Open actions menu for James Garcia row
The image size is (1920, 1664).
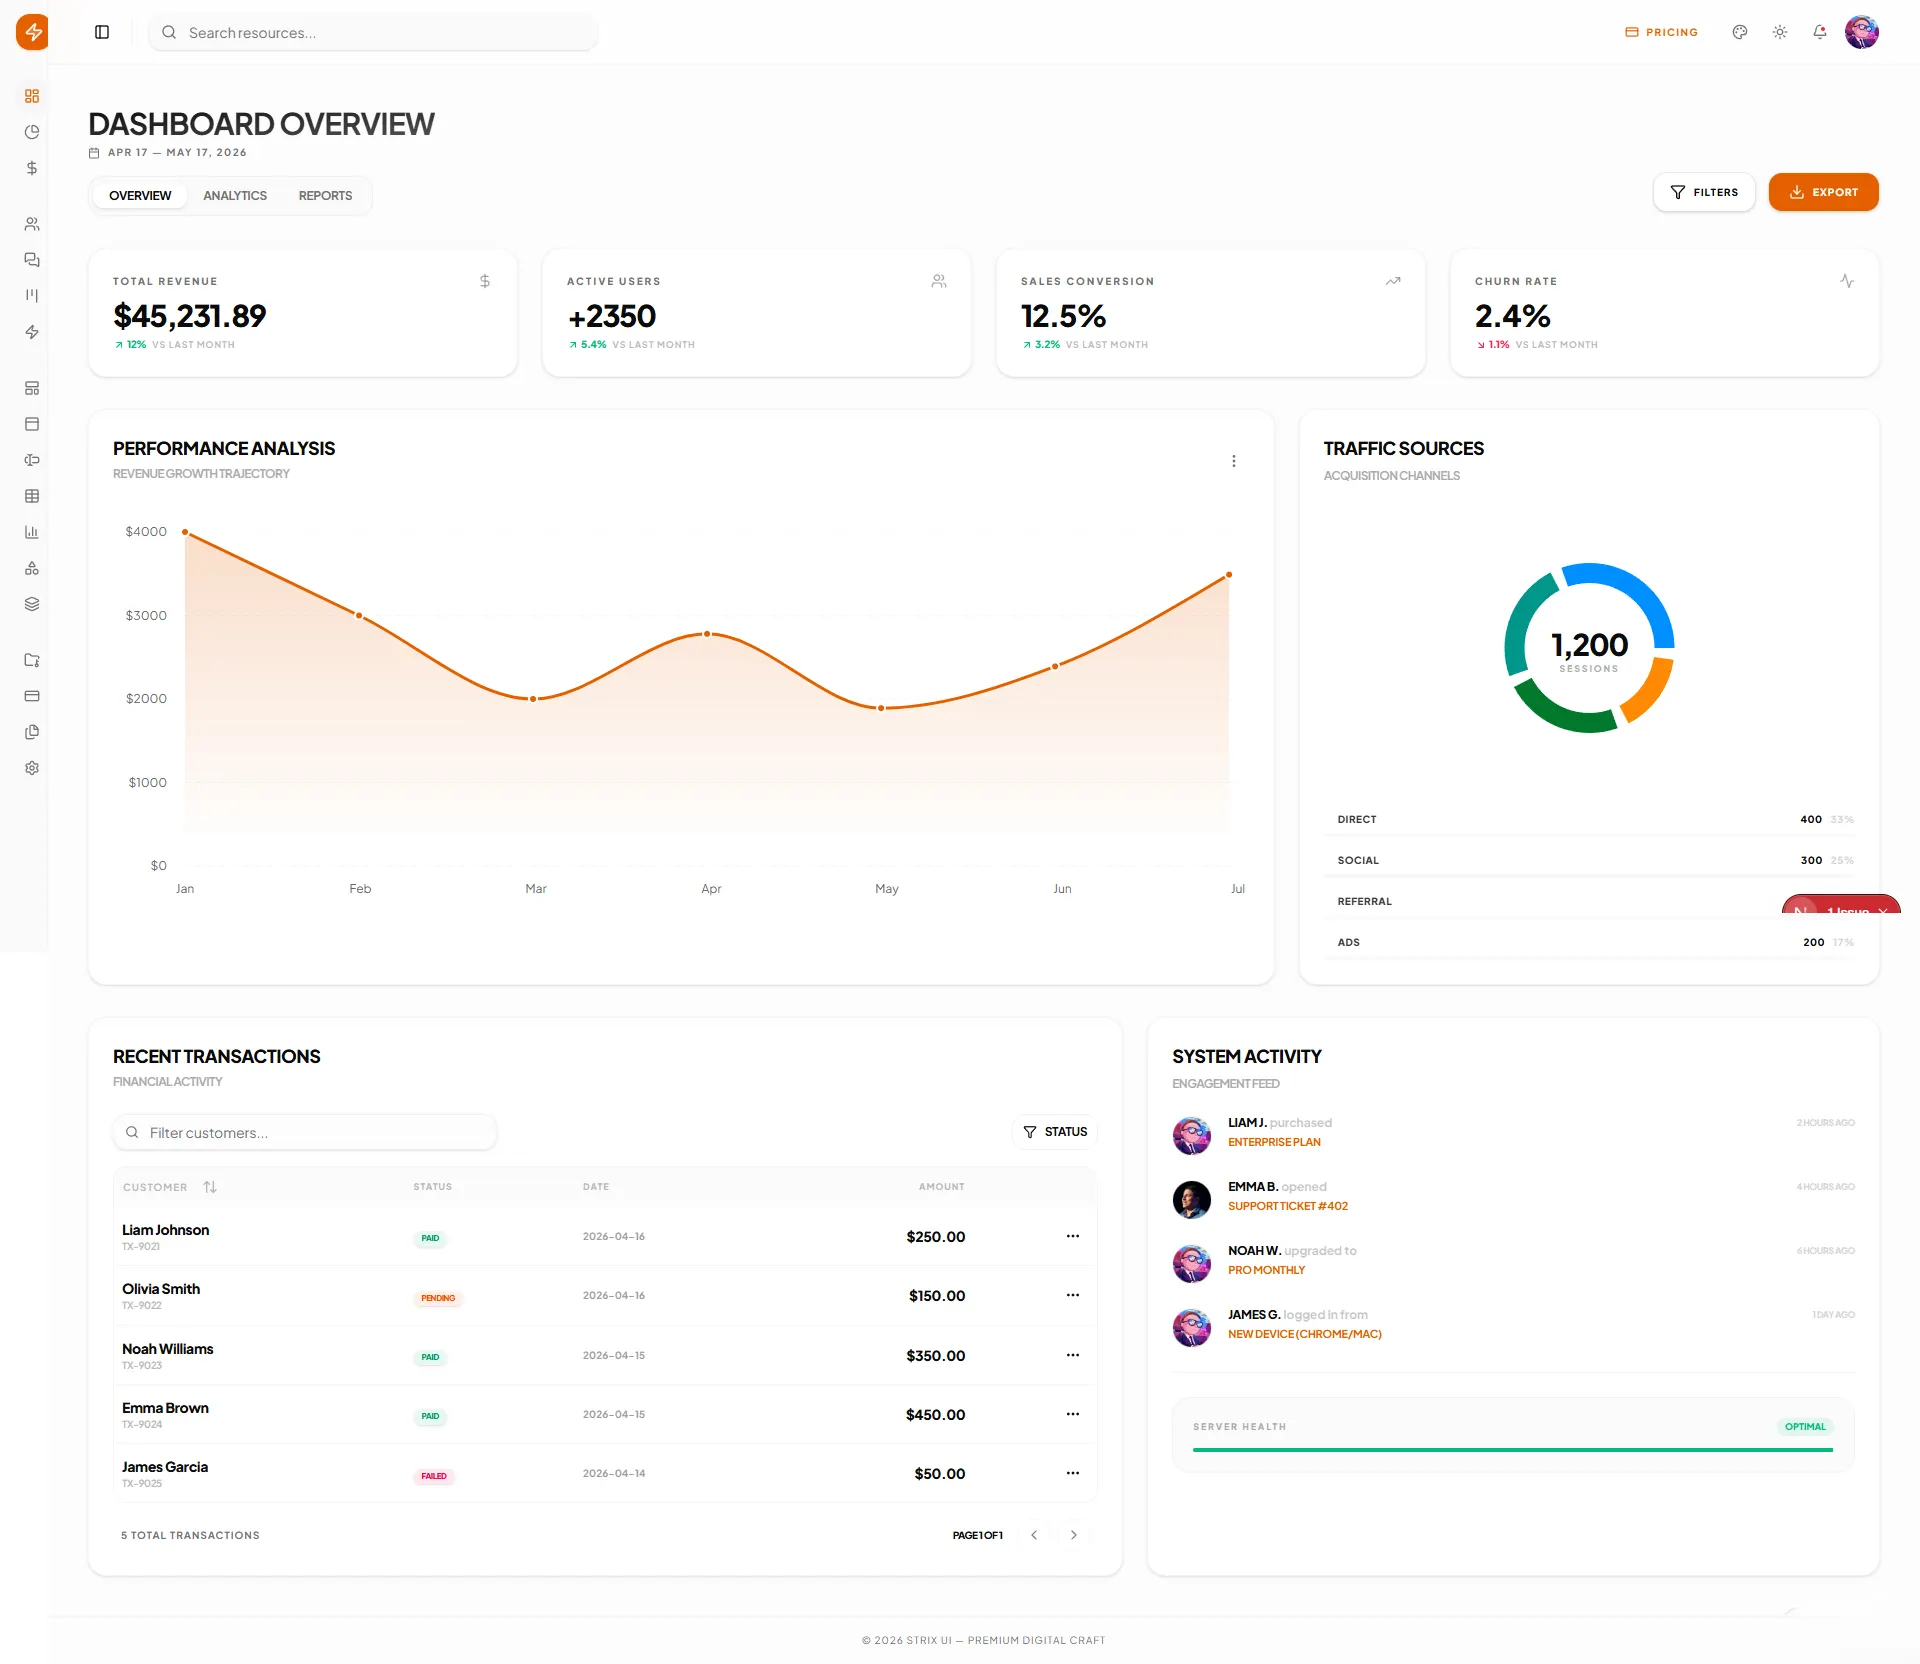click(1073, 1473)
